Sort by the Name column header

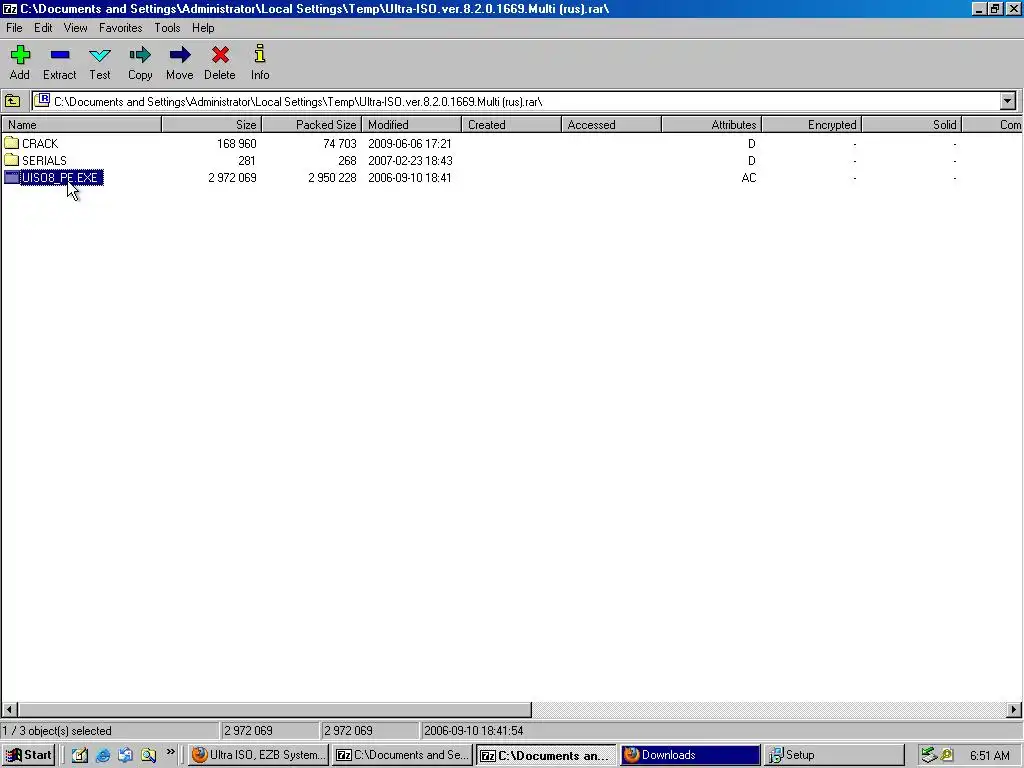[82, 125]
